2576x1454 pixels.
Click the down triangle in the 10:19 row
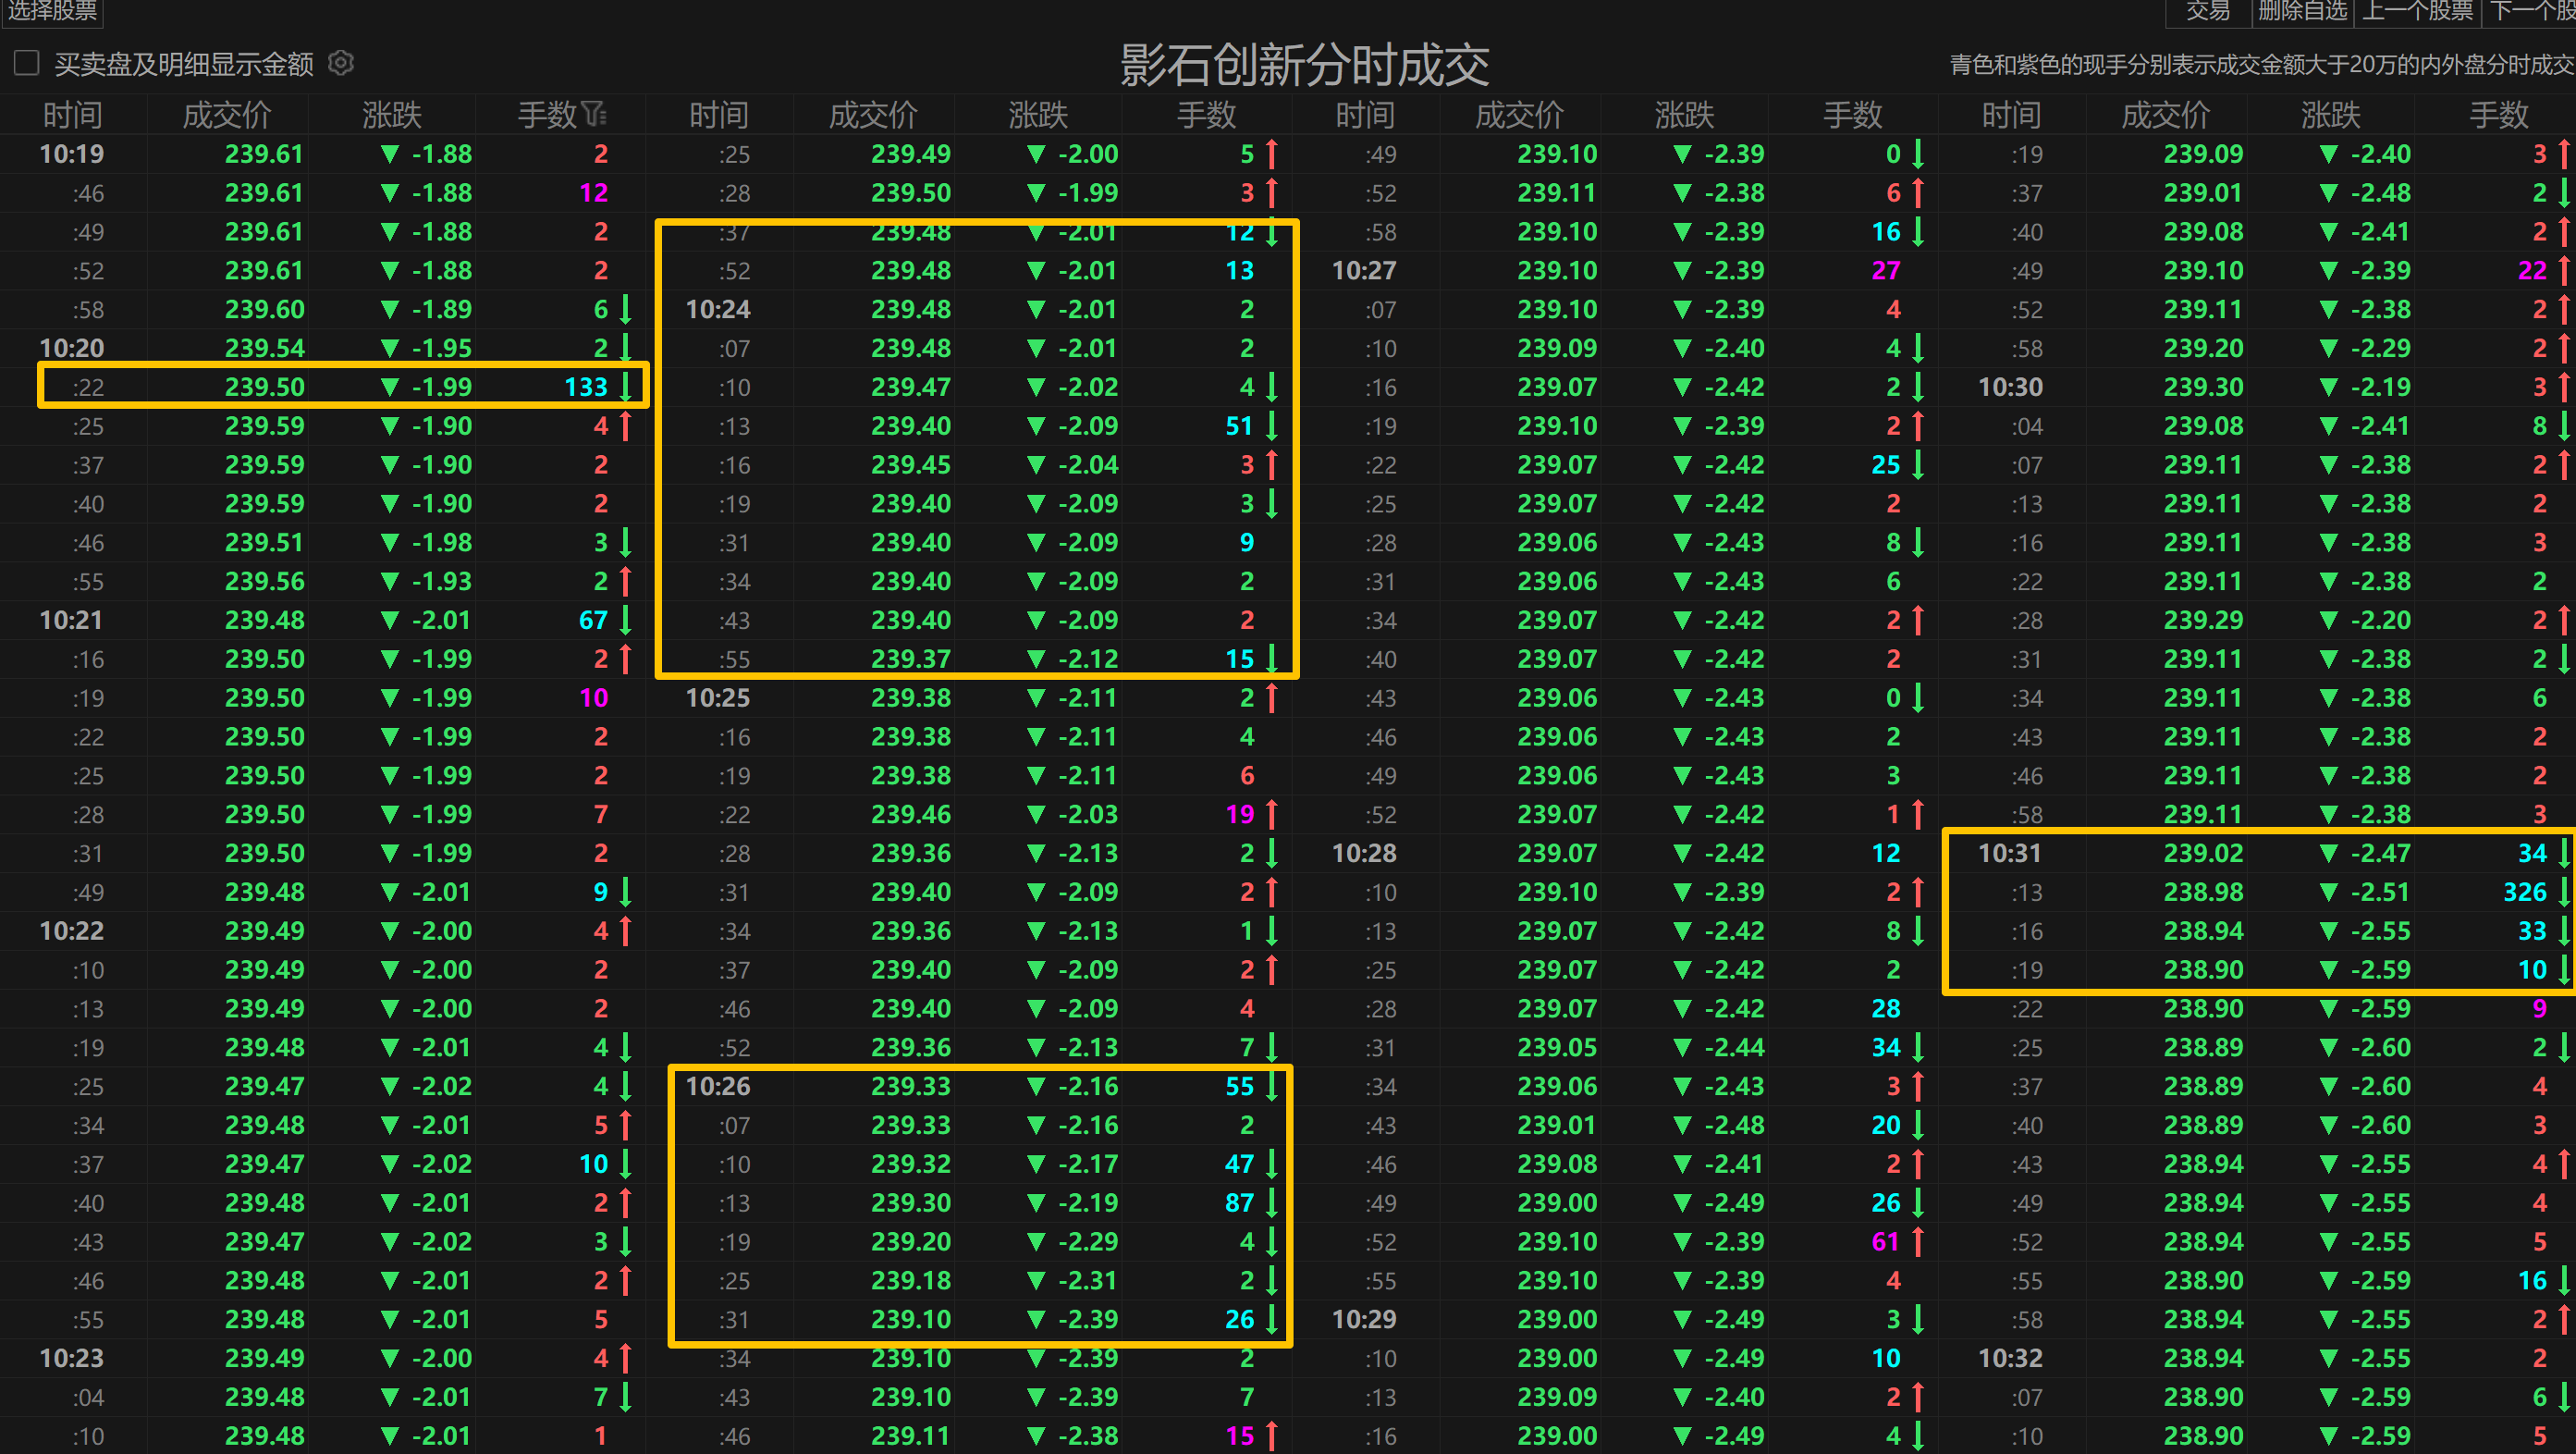pos(390,154)
